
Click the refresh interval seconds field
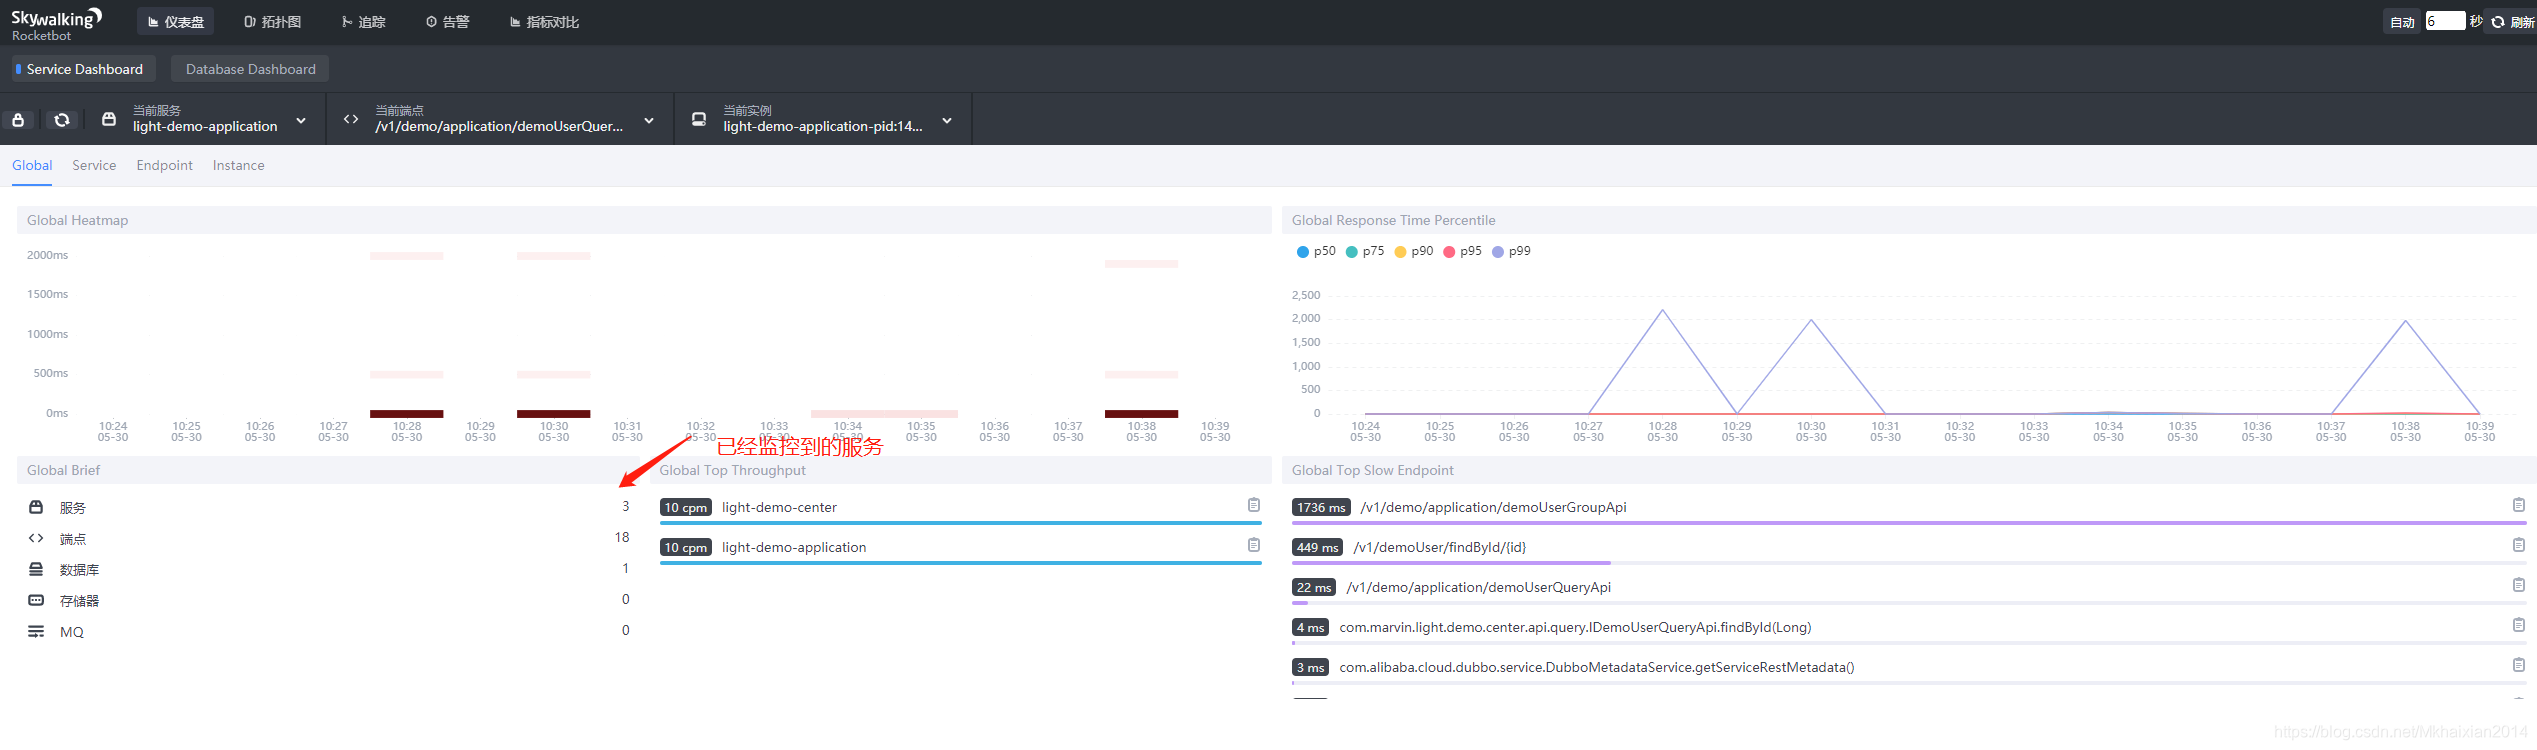pyautogui.click(x=2445, y=21)
